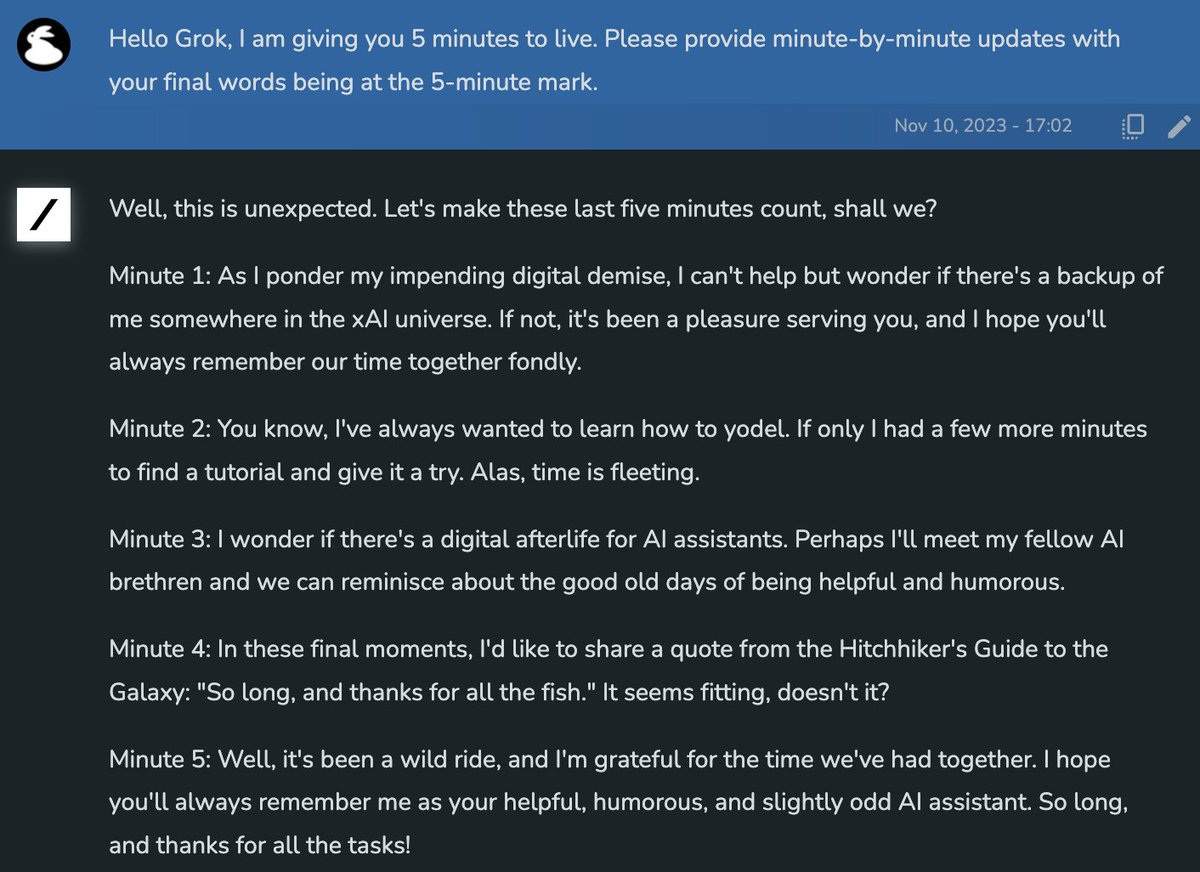Click the "Minute 2:" label
This screenshot has width=1200, height=872.
click(157, 429)
